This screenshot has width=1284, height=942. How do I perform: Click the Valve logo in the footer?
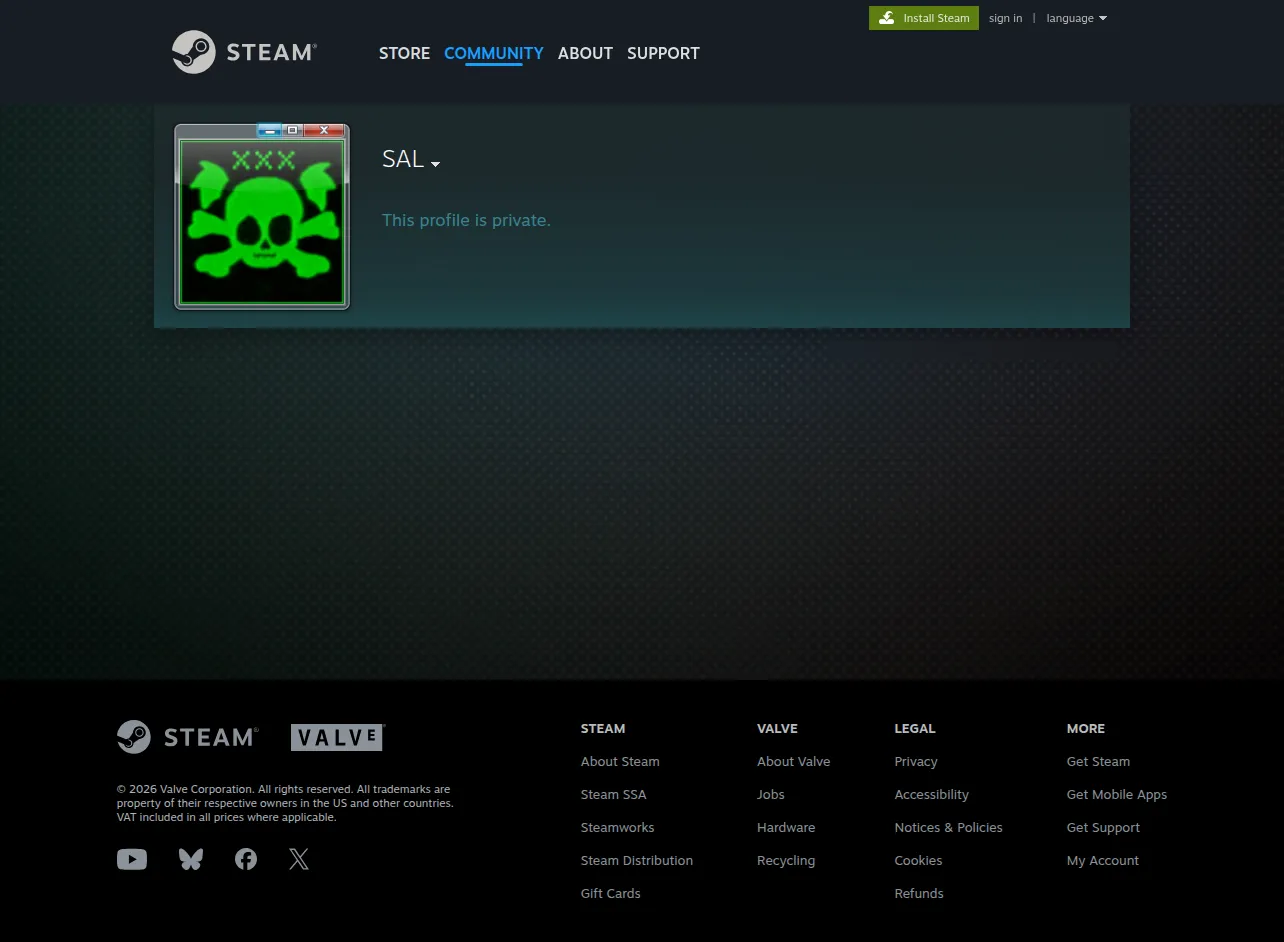coord(338,737)
